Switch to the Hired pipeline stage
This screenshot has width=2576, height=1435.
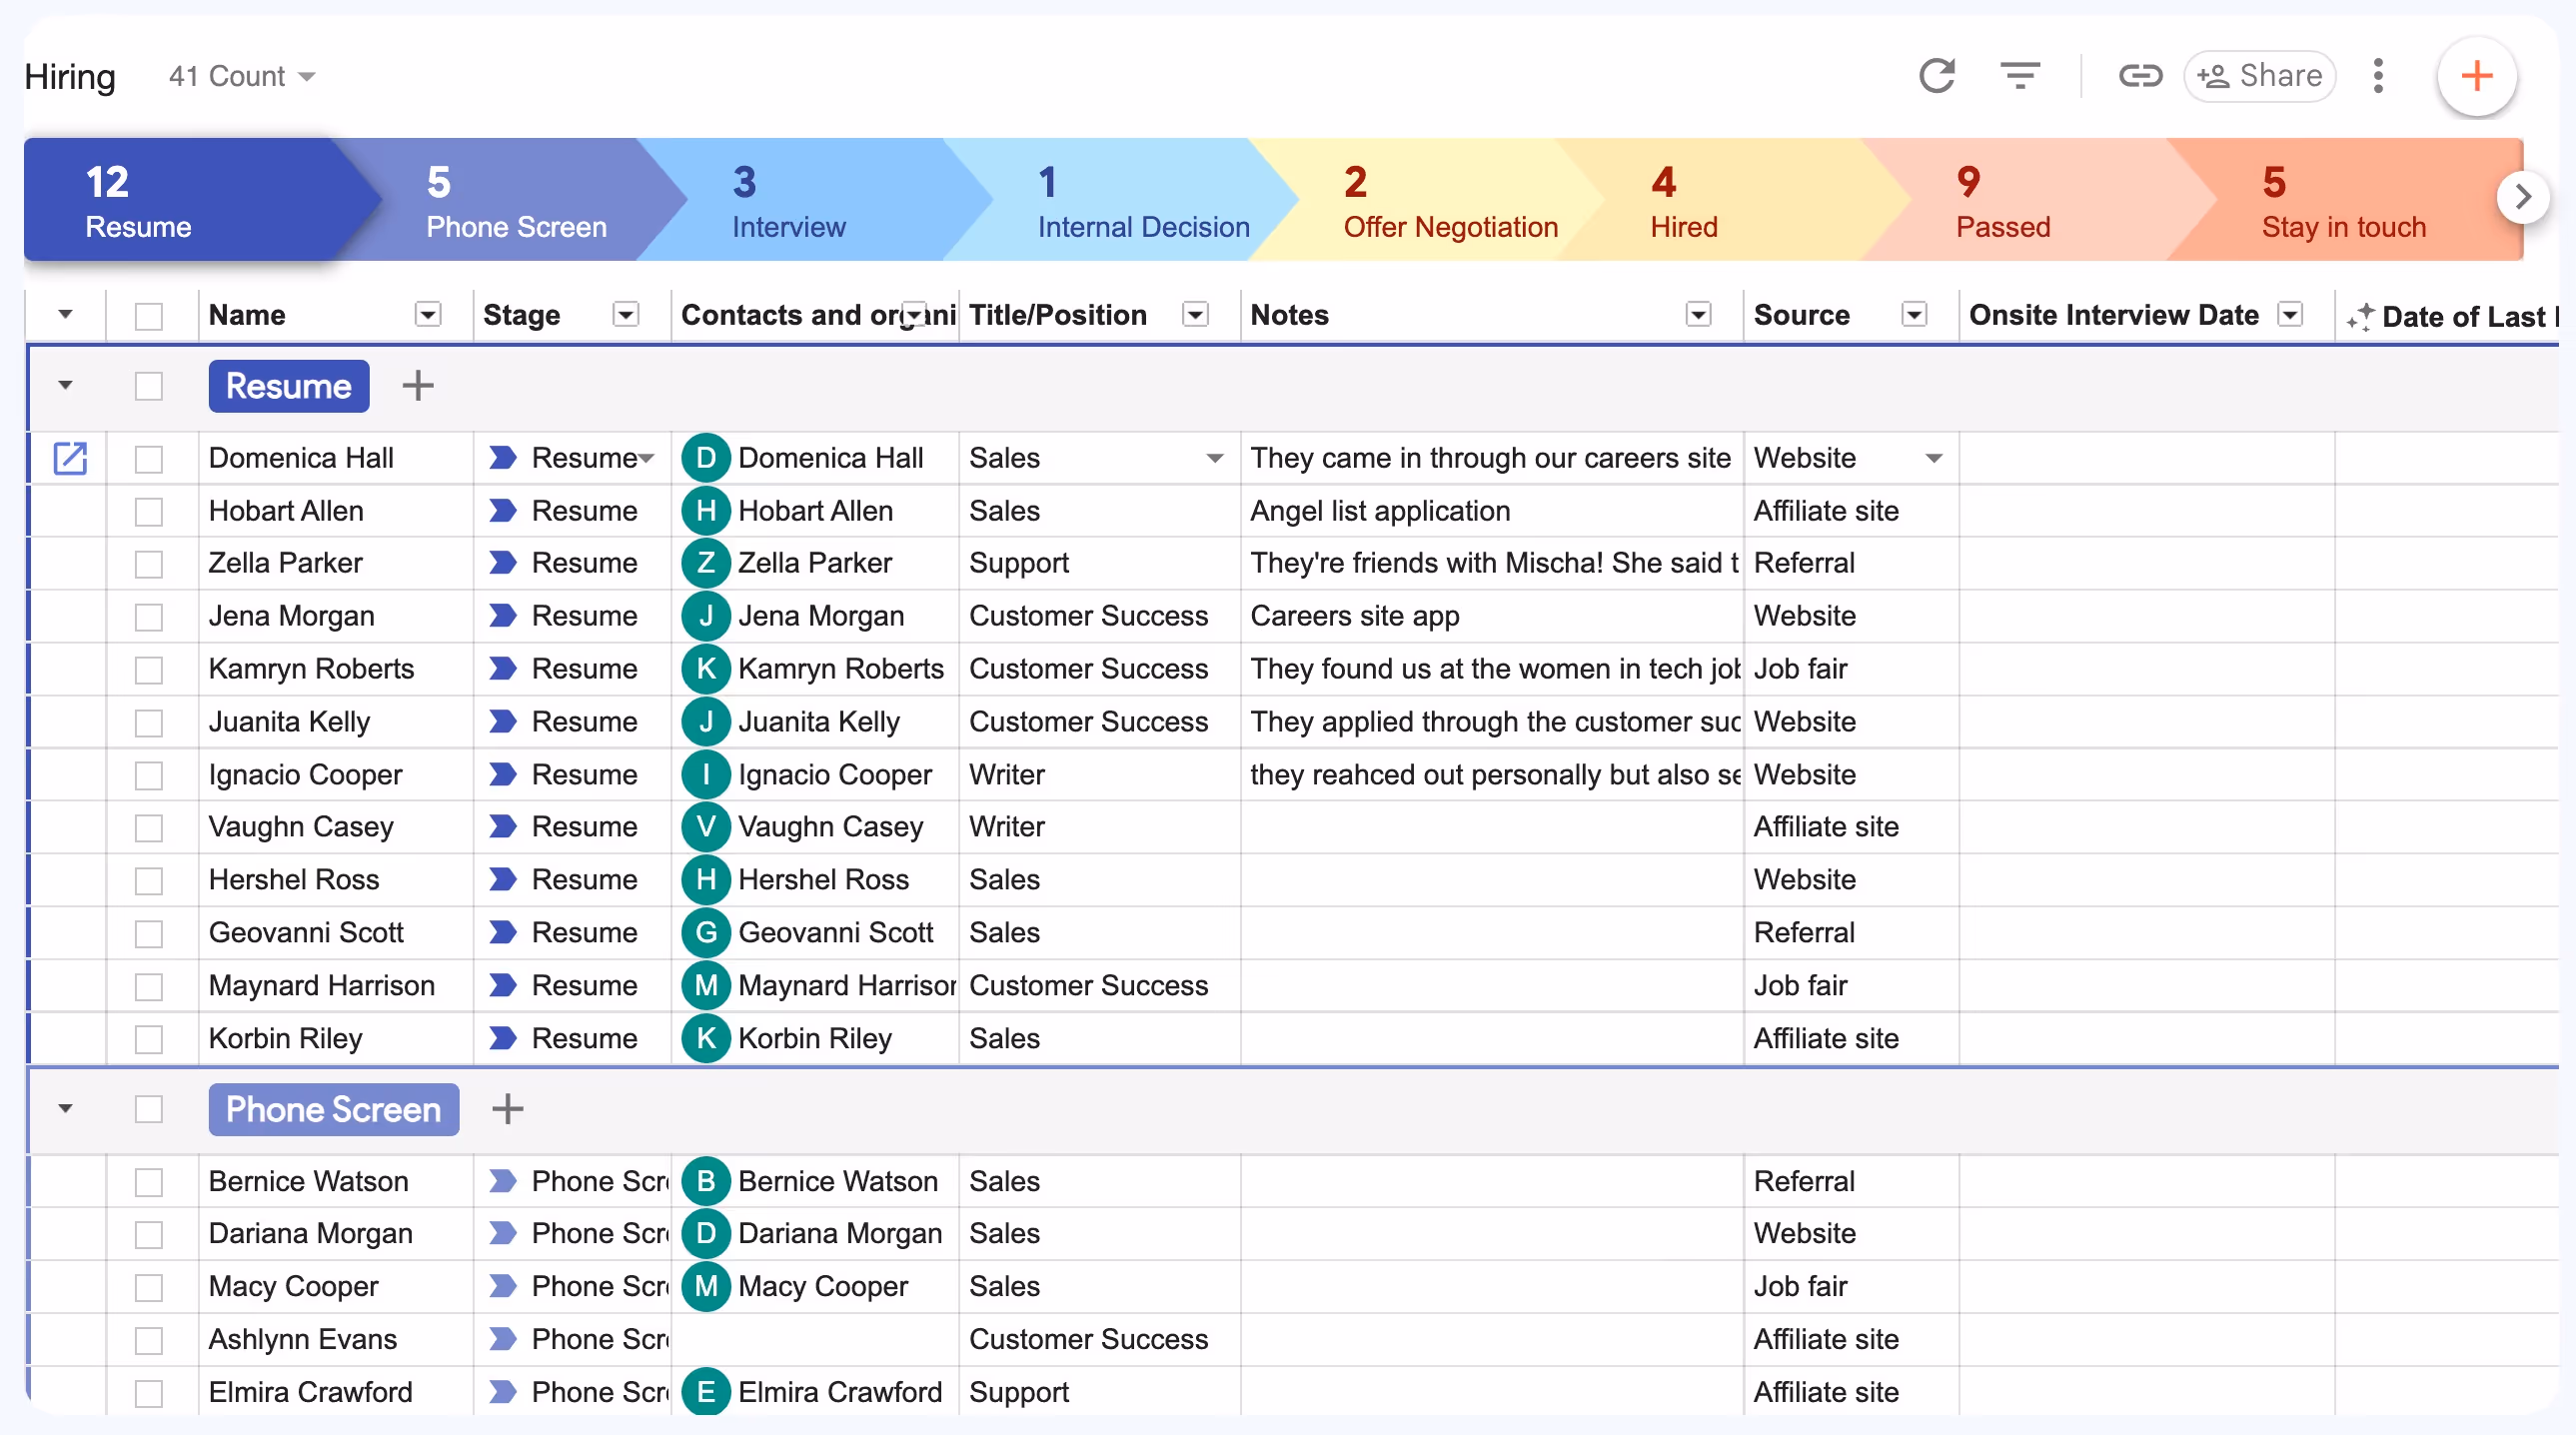click(1683, 202)
